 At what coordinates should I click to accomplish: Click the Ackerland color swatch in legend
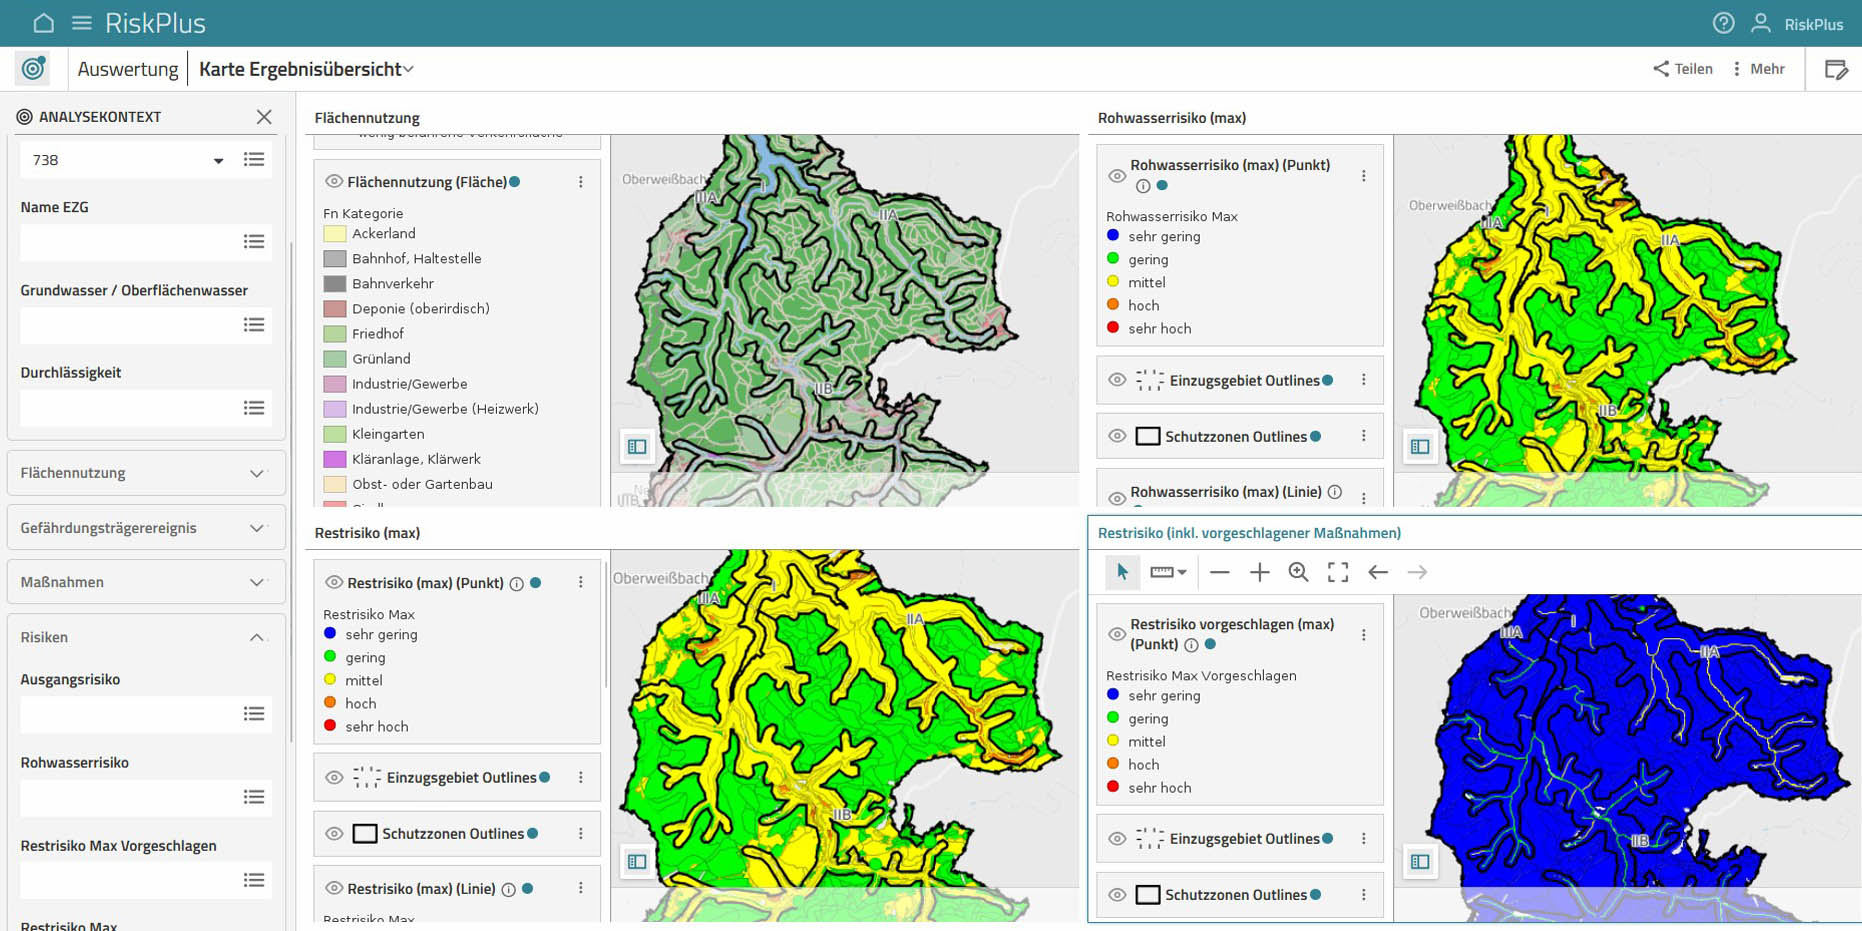[335, 234]
